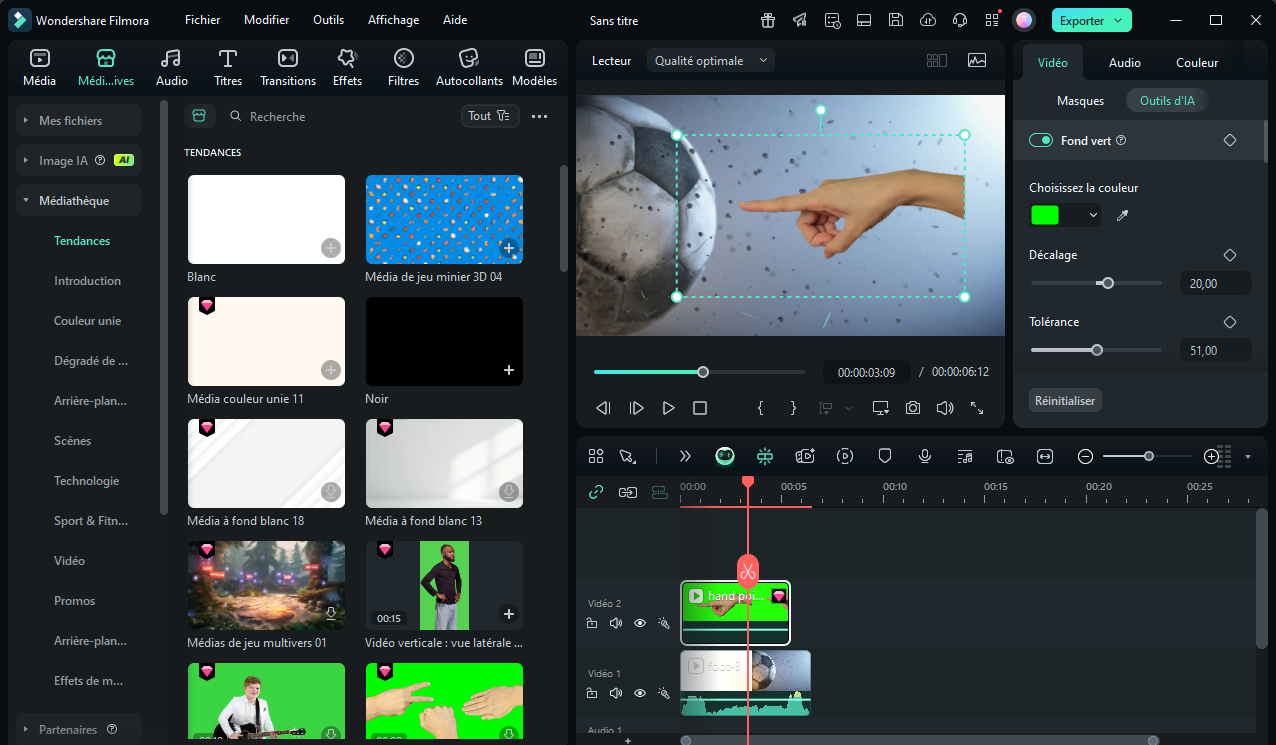Click the music note audio icon in timeline toolbar

tap(965, 456)
